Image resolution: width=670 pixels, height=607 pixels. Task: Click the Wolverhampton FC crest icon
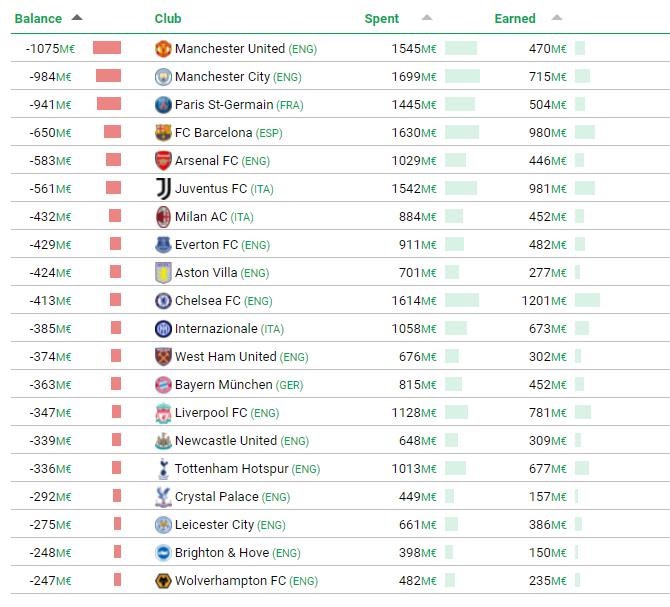(x=164, y=581)
